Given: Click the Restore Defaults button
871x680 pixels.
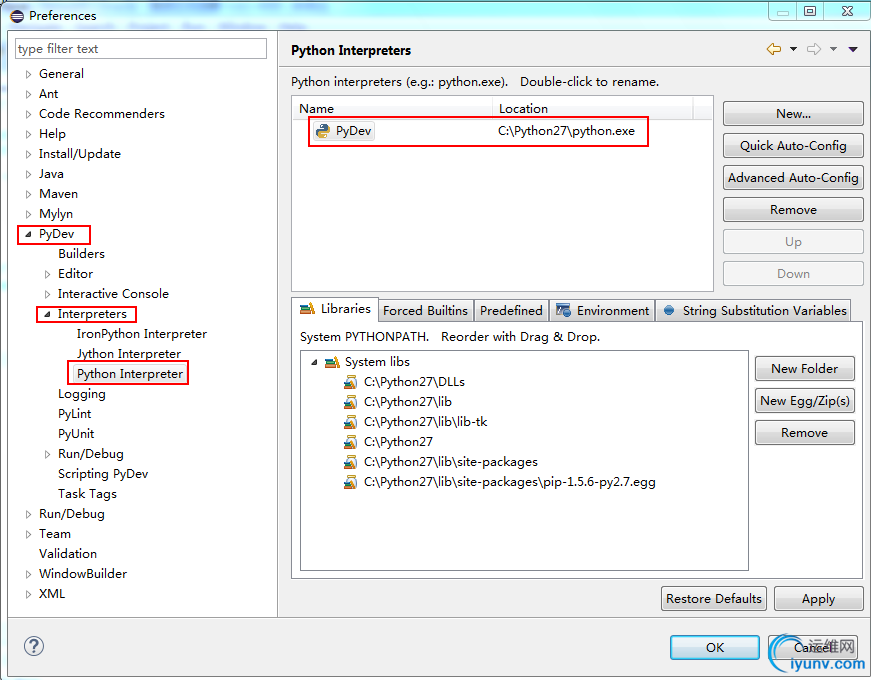Looking at the screenshot, I should click(714, 599).
